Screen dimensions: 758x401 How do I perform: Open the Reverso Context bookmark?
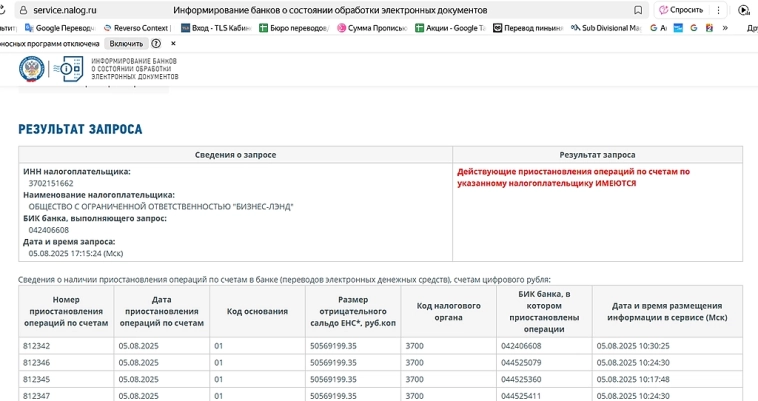point(138,28)
